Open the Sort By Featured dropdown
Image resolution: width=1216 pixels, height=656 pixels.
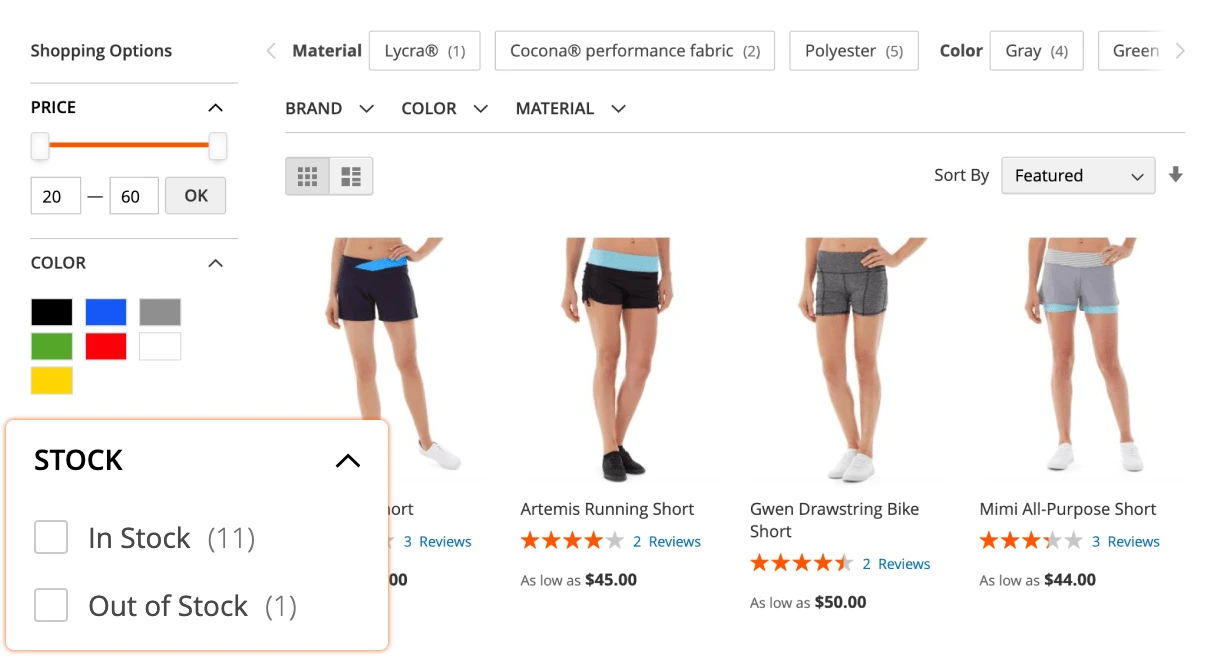(1077, 175)
